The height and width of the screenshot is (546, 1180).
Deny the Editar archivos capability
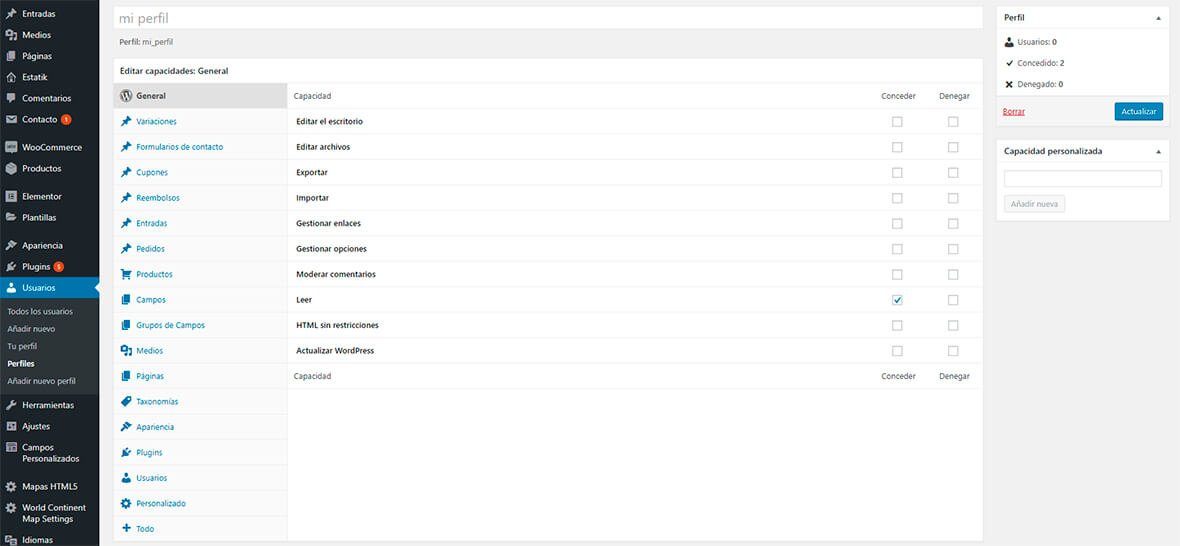click(x=953, y=147)
